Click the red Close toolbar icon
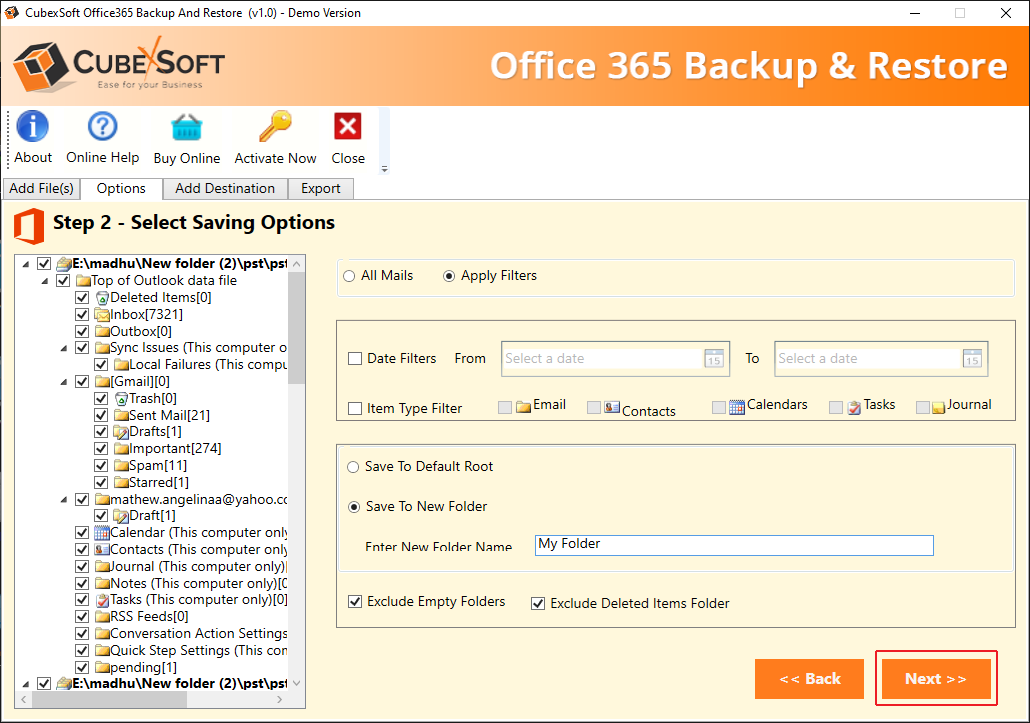Viewport: 1030px width, 723px height. (347, 126)
